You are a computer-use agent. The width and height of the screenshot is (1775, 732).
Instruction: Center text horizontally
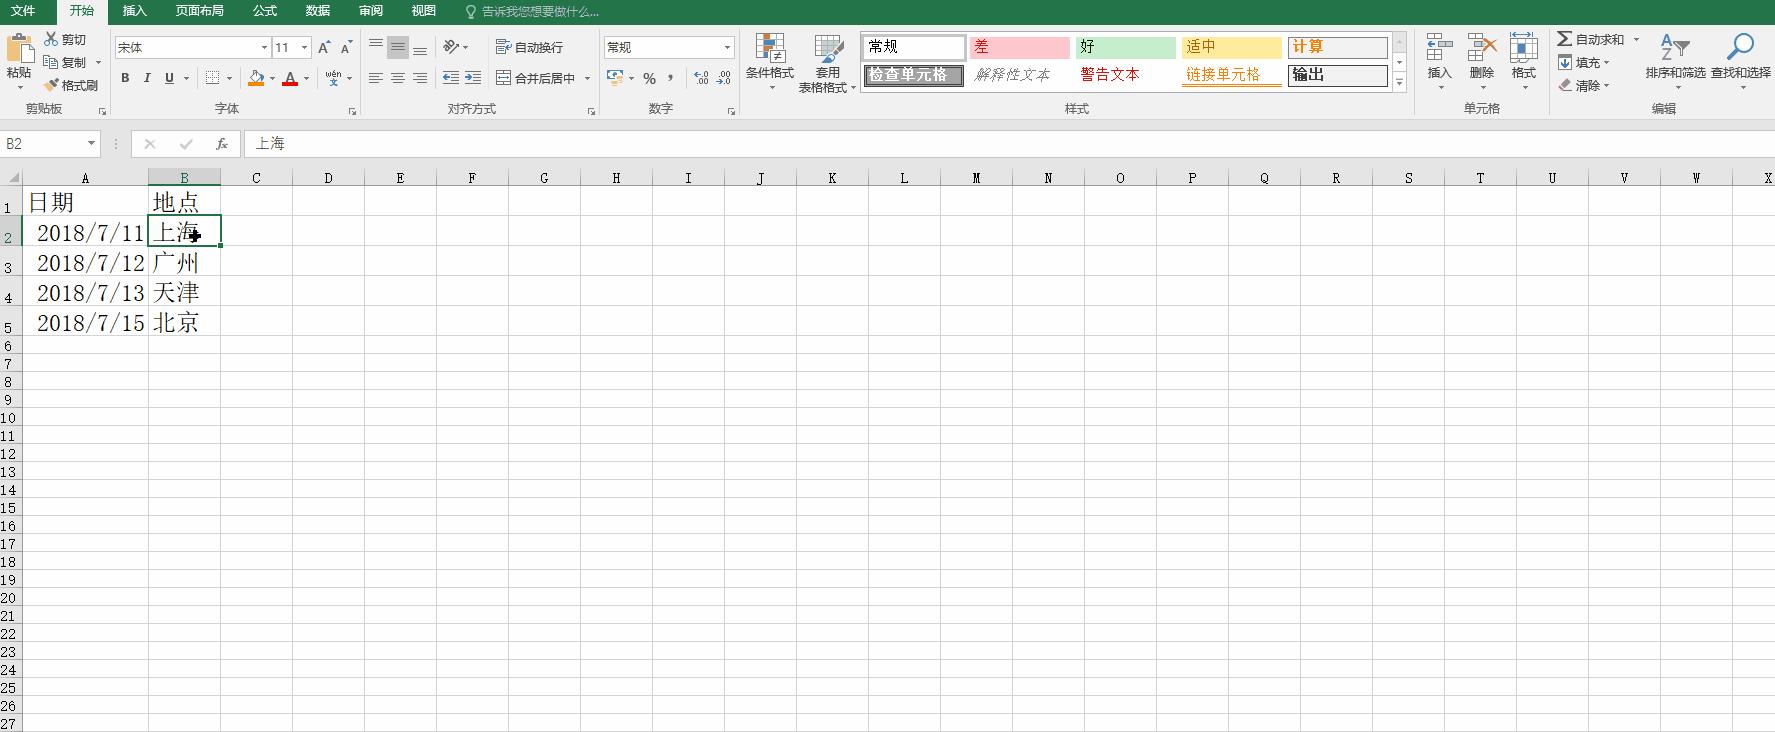[398, 78]
